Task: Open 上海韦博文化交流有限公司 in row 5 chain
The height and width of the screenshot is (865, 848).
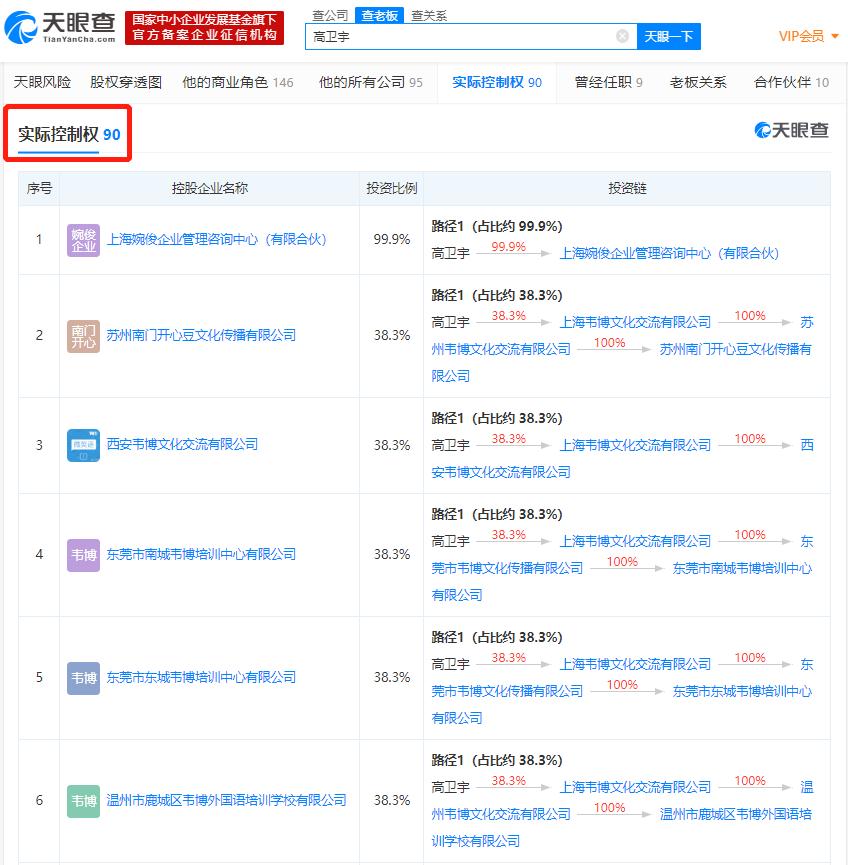Action: 635,665
